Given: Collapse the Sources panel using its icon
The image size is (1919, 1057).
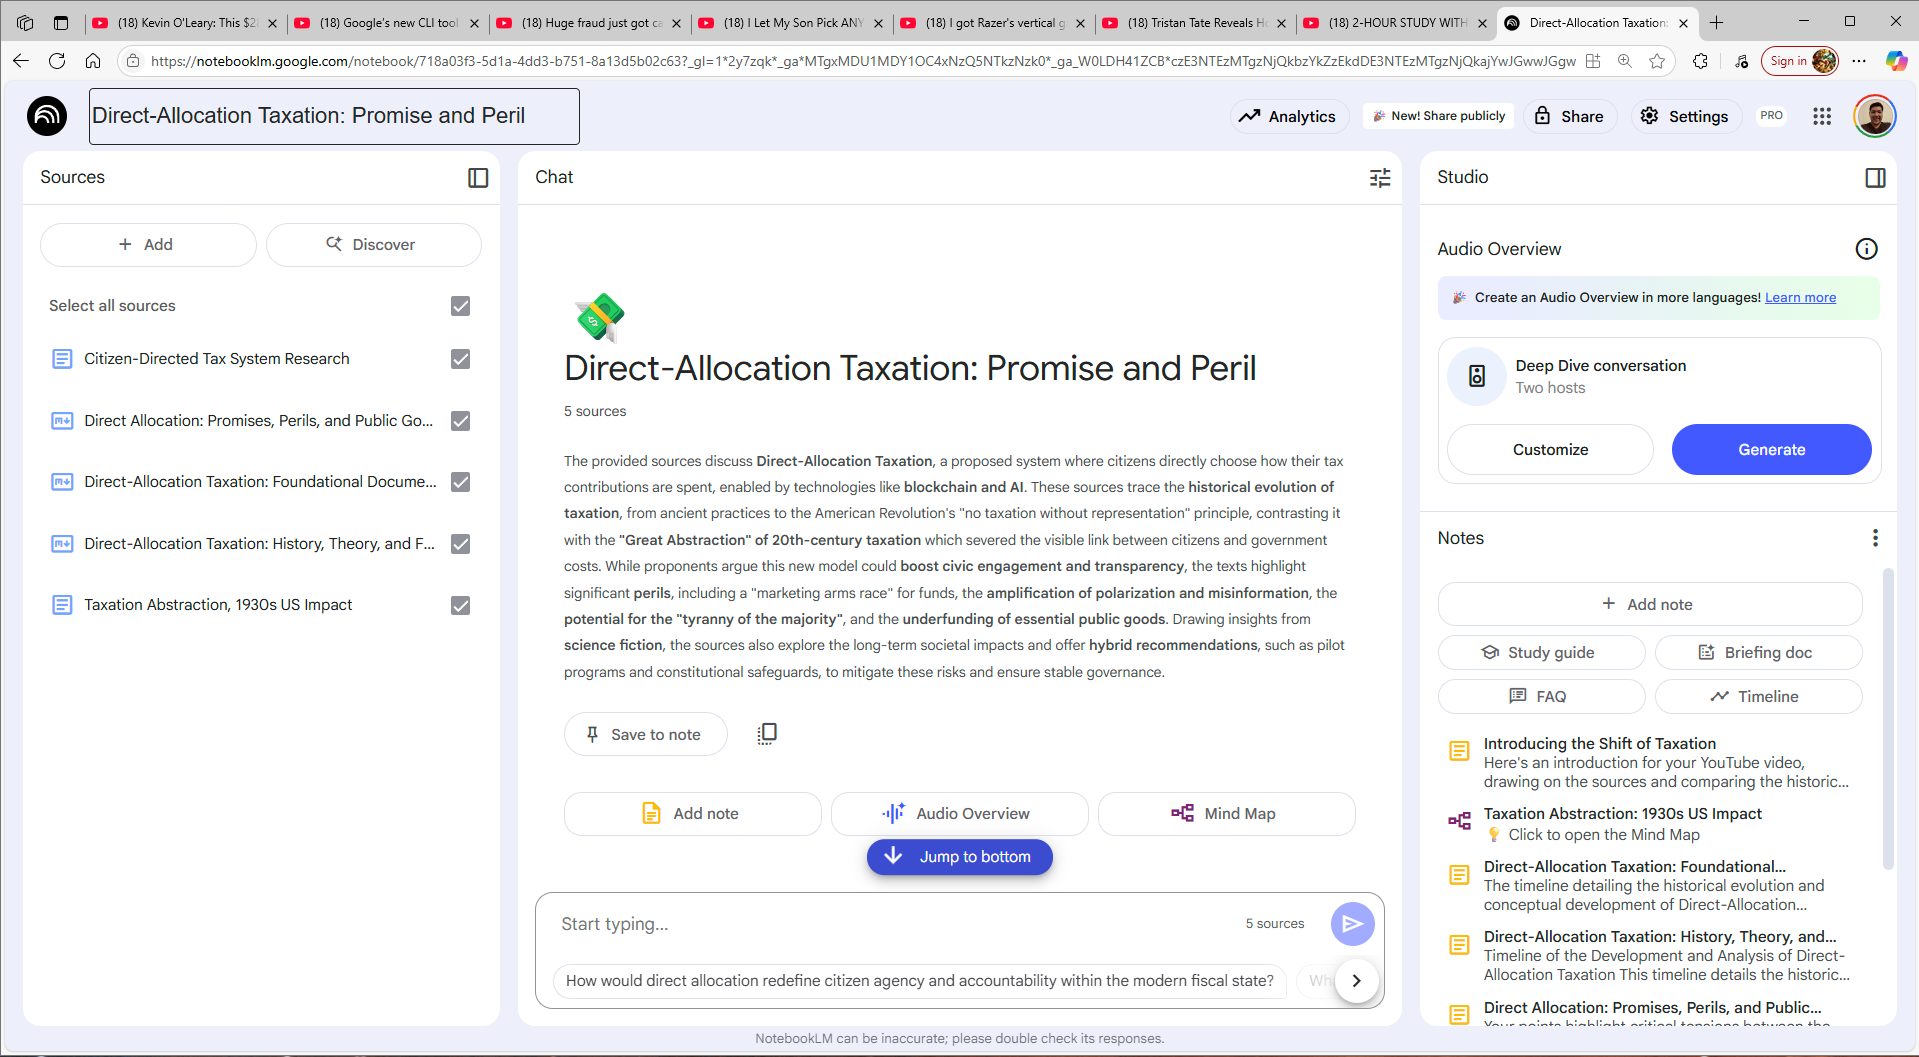Looking at the screenshot, I should point(478,178).
